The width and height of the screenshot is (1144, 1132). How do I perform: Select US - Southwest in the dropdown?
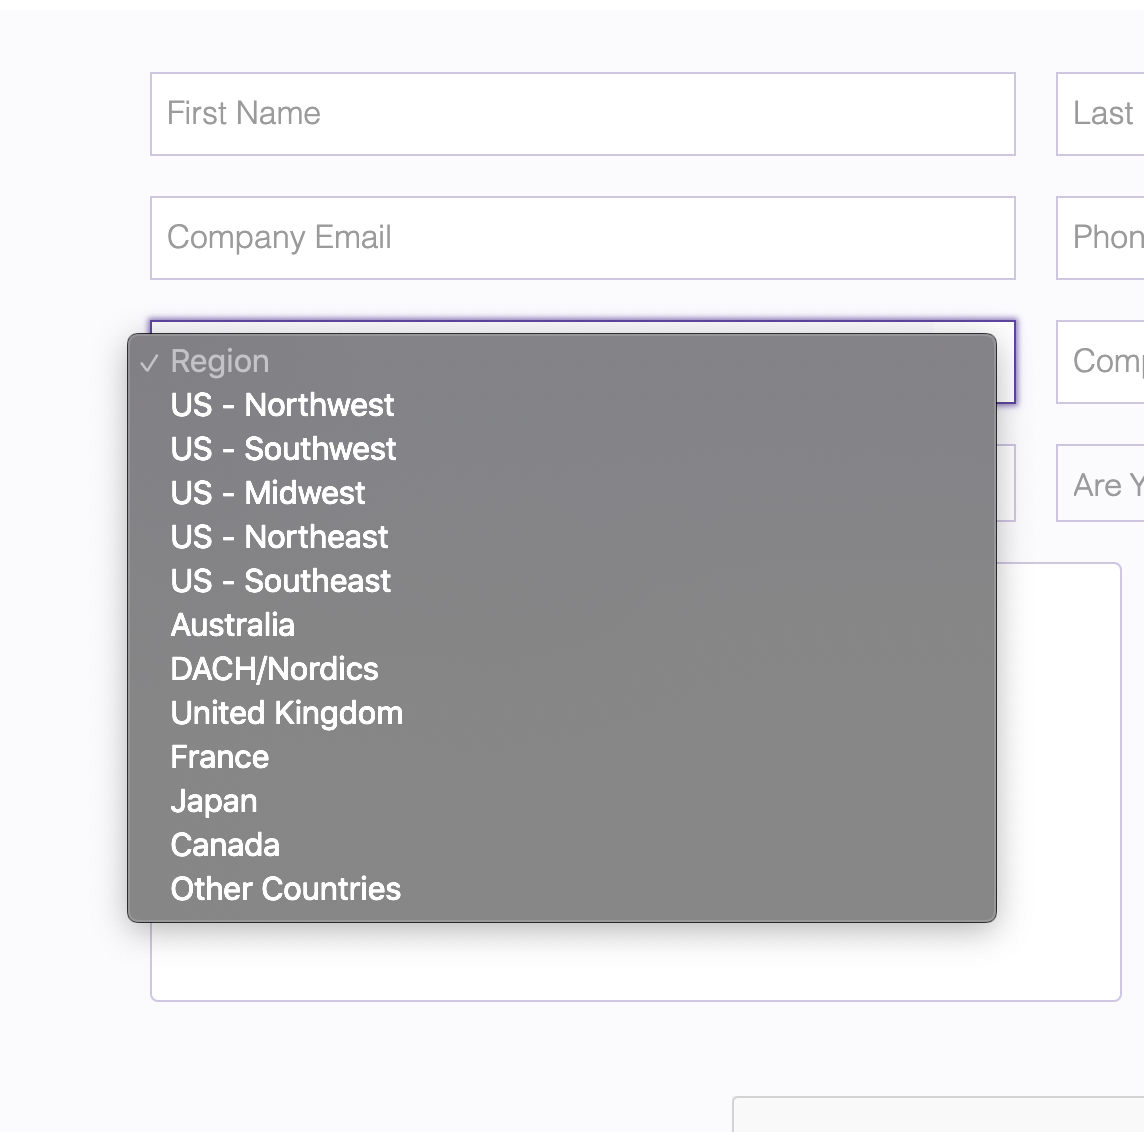pyautogui.click(x=283, y=449)
